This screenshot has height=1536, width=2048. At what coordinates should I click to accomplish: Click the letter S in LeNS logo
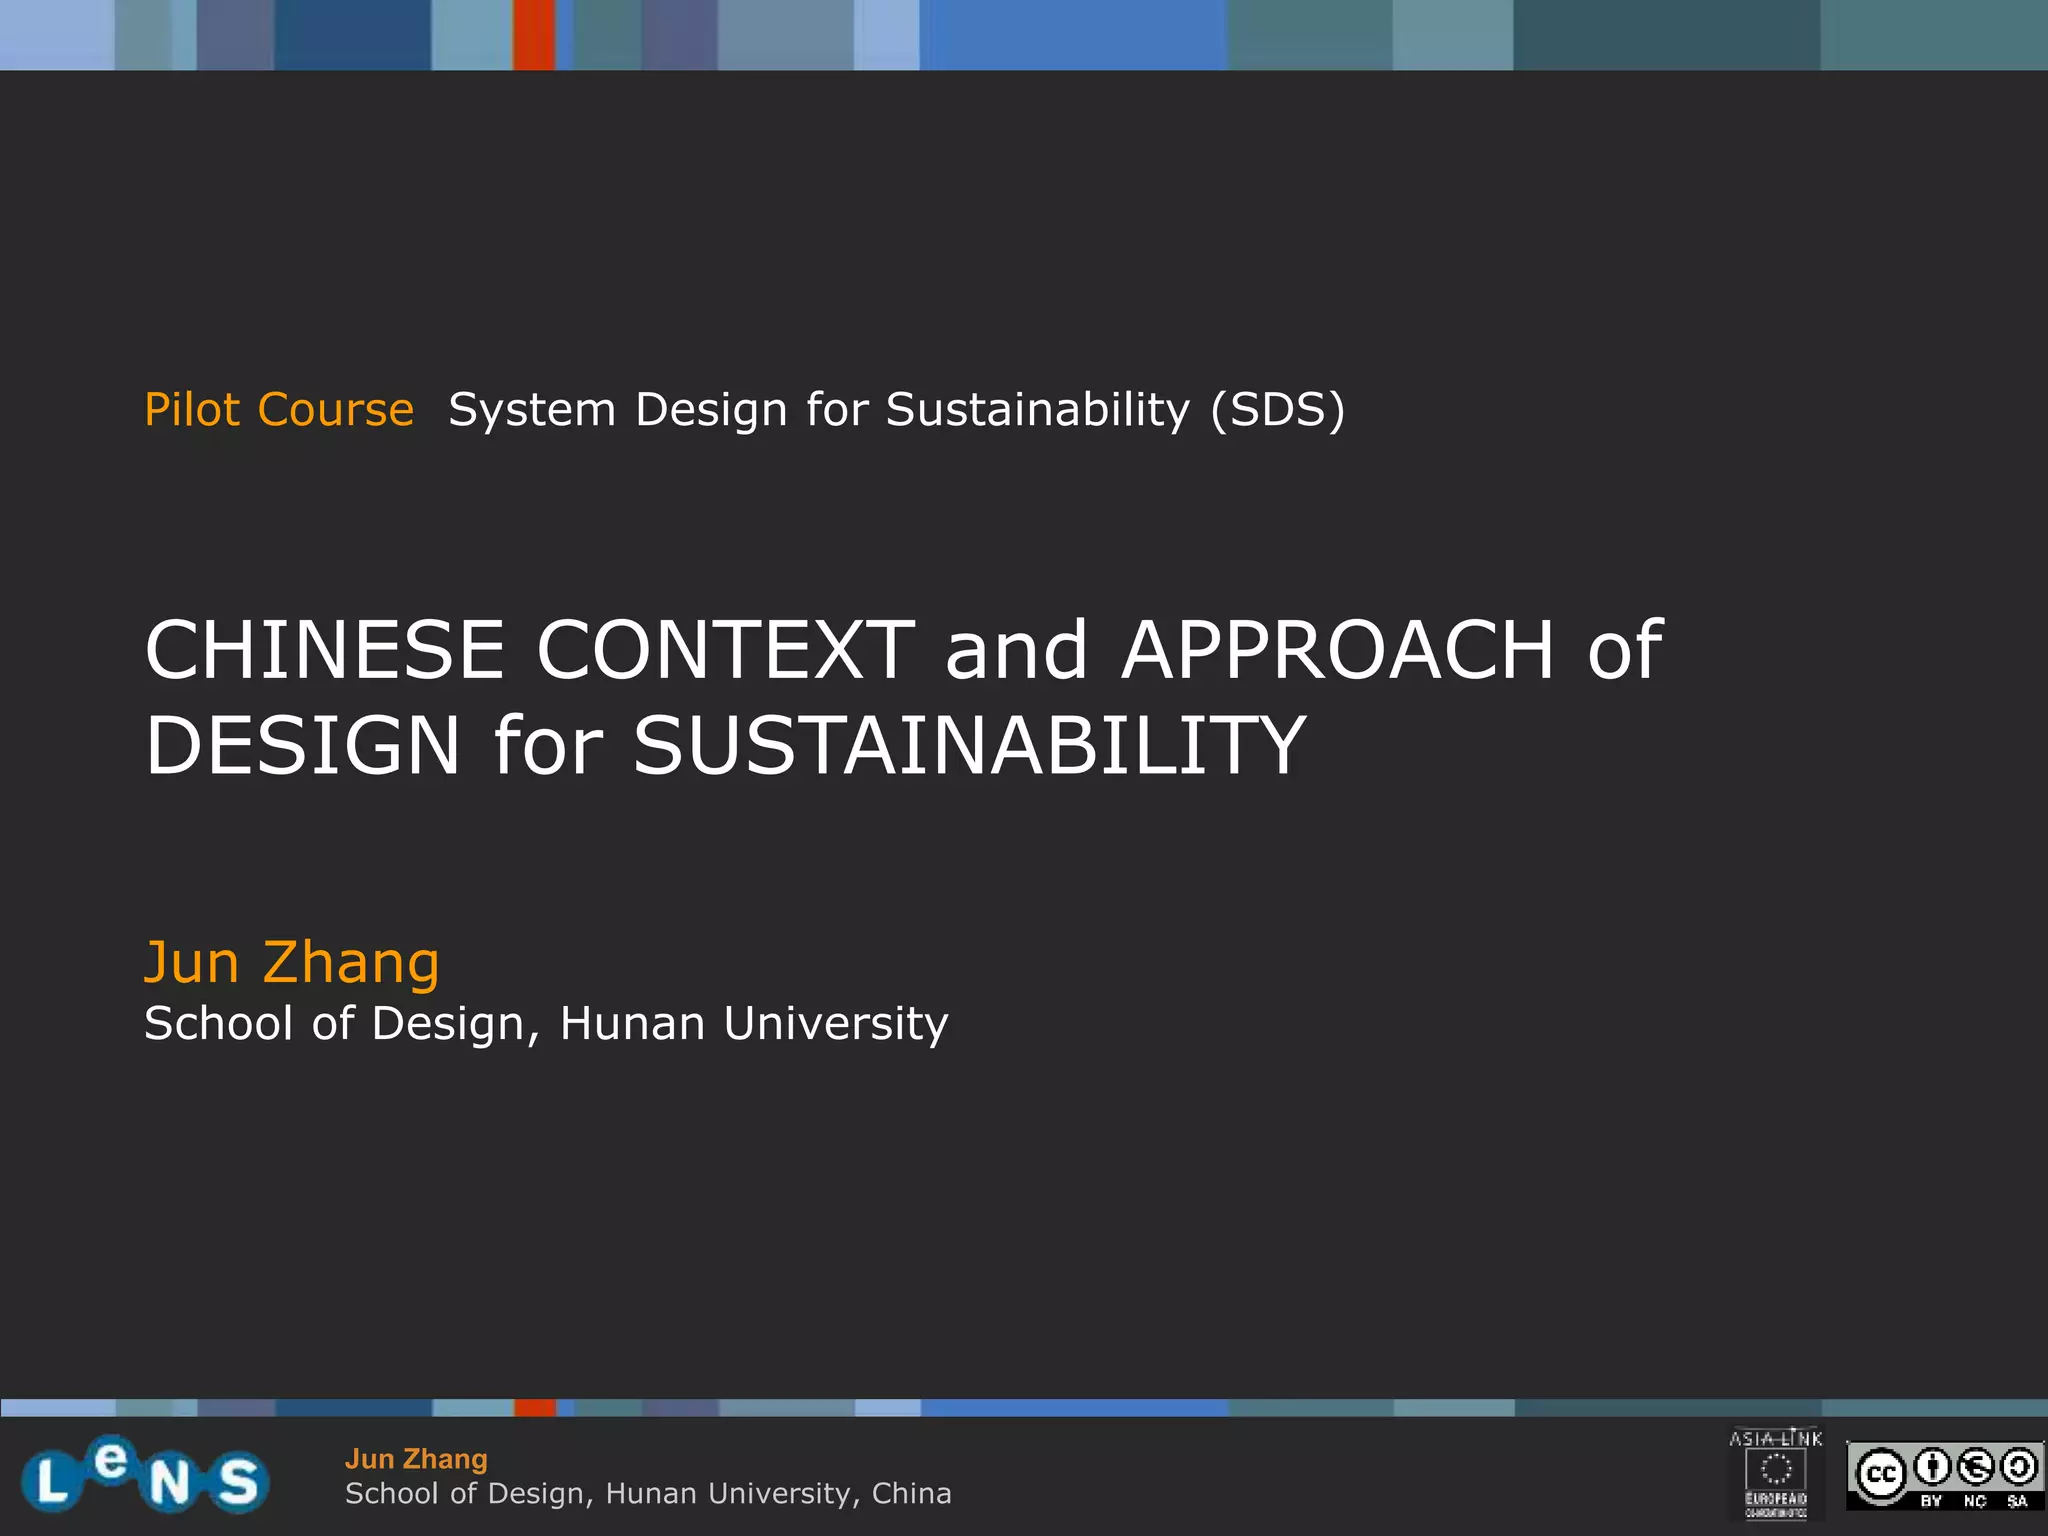tap(238, 1481)
